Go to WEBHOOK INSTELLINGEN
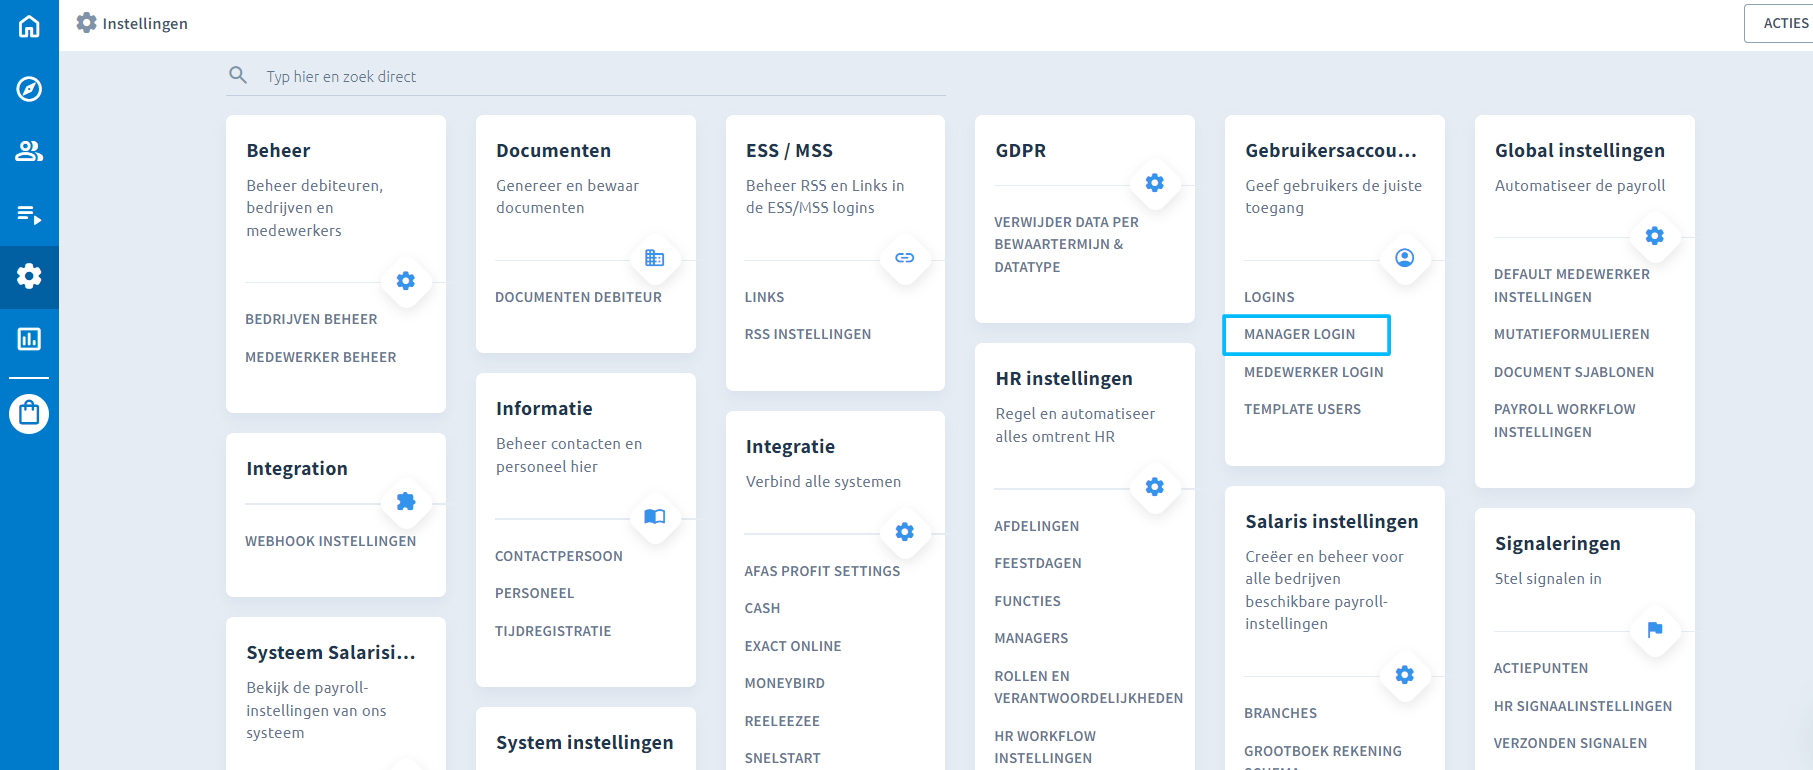Image resolution: width=1813 pixels, height=770 pixels. pos(330,541)
